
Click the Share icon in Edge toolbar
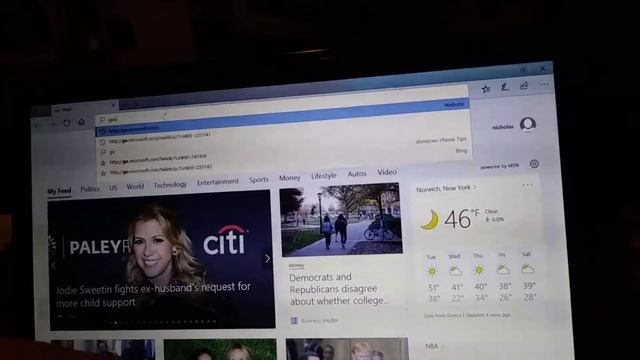pyautogui.click(x=524, y=86)
